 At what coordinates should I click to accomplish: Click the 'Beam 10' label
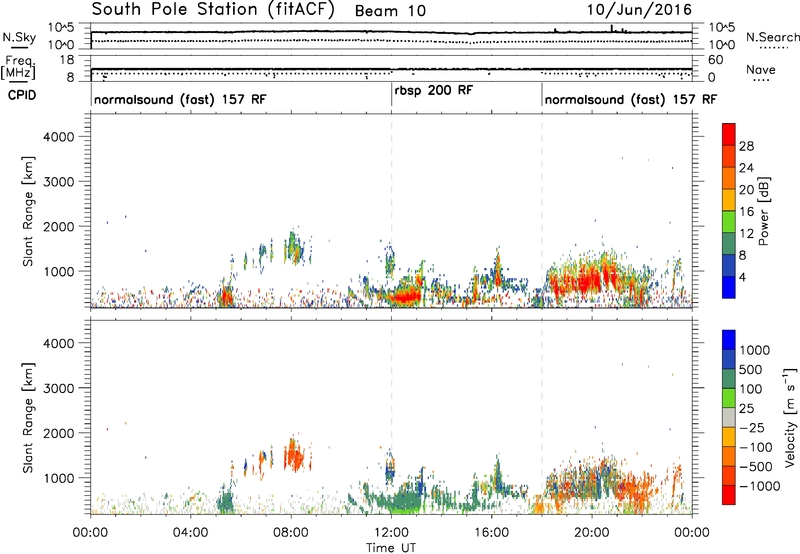[x=390, y=11]
